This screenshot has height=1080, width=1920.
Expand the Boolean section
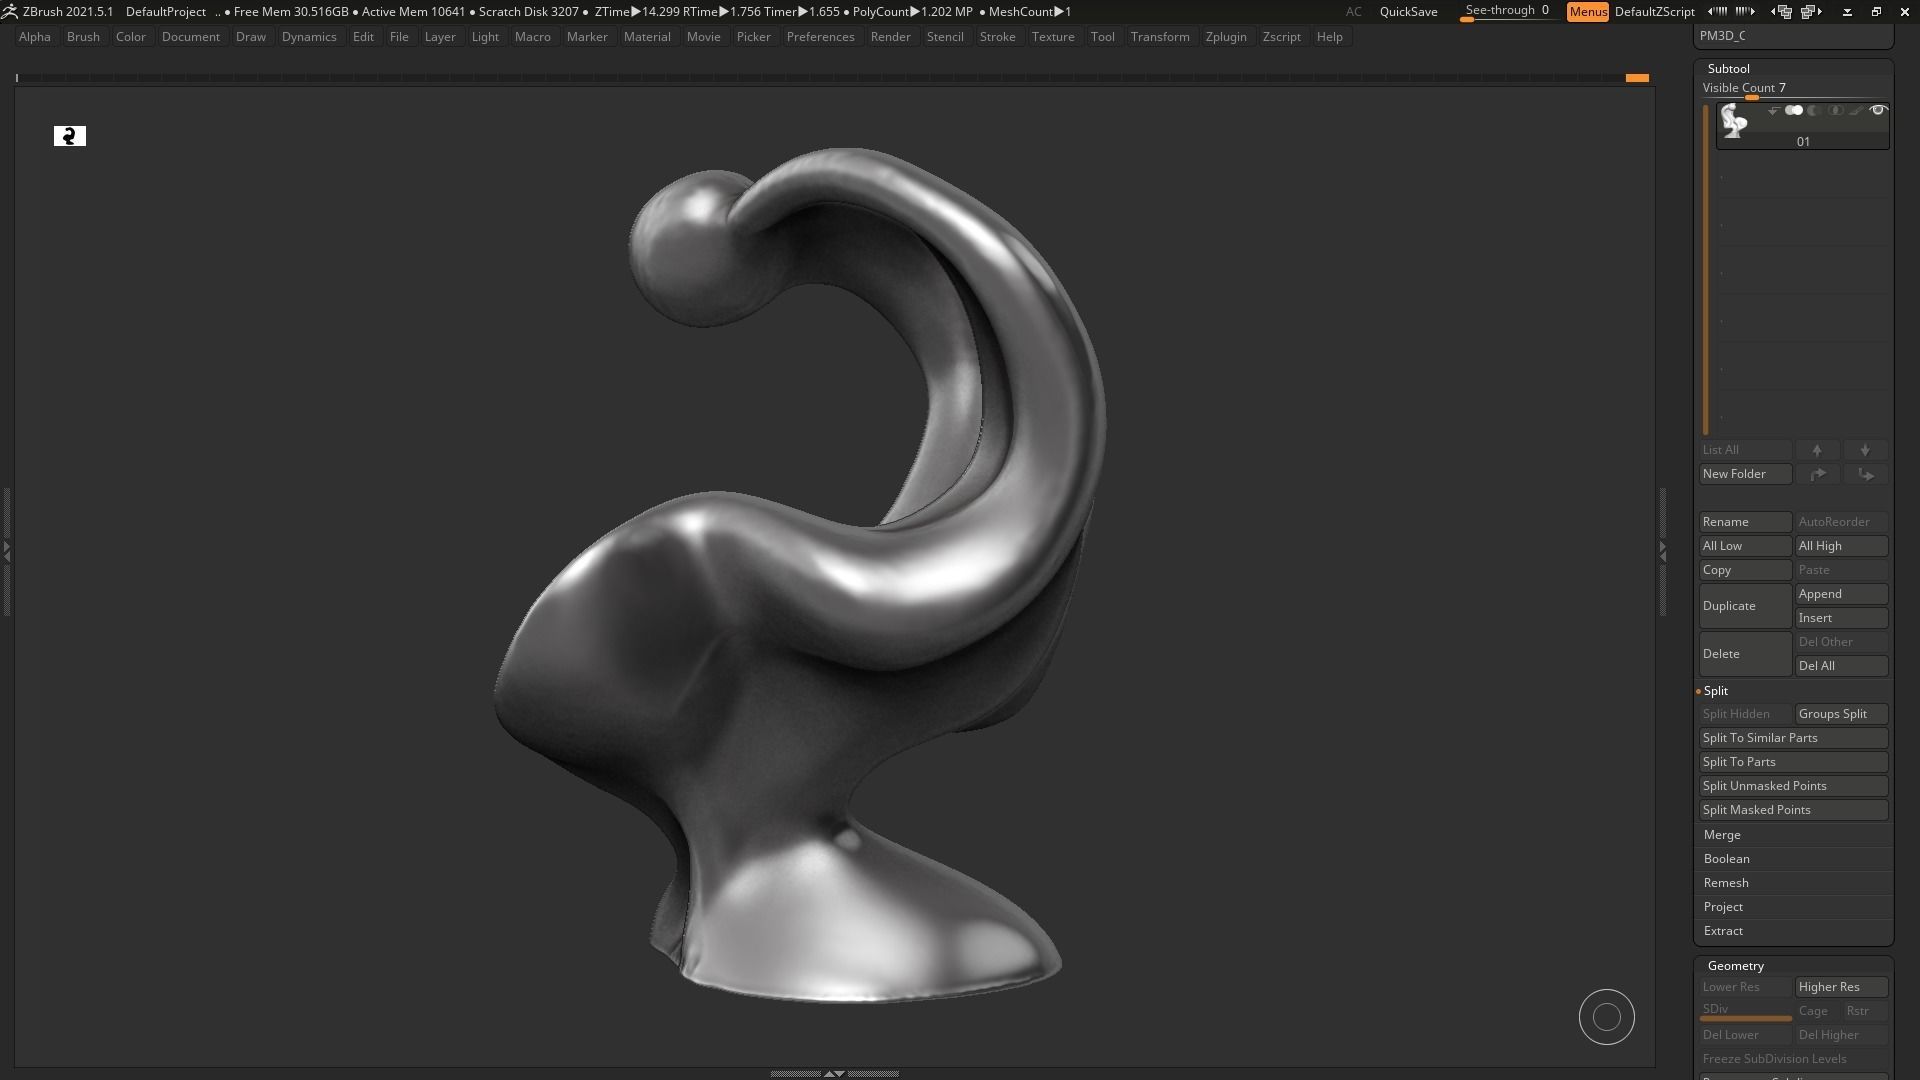tap(1726, 859)
